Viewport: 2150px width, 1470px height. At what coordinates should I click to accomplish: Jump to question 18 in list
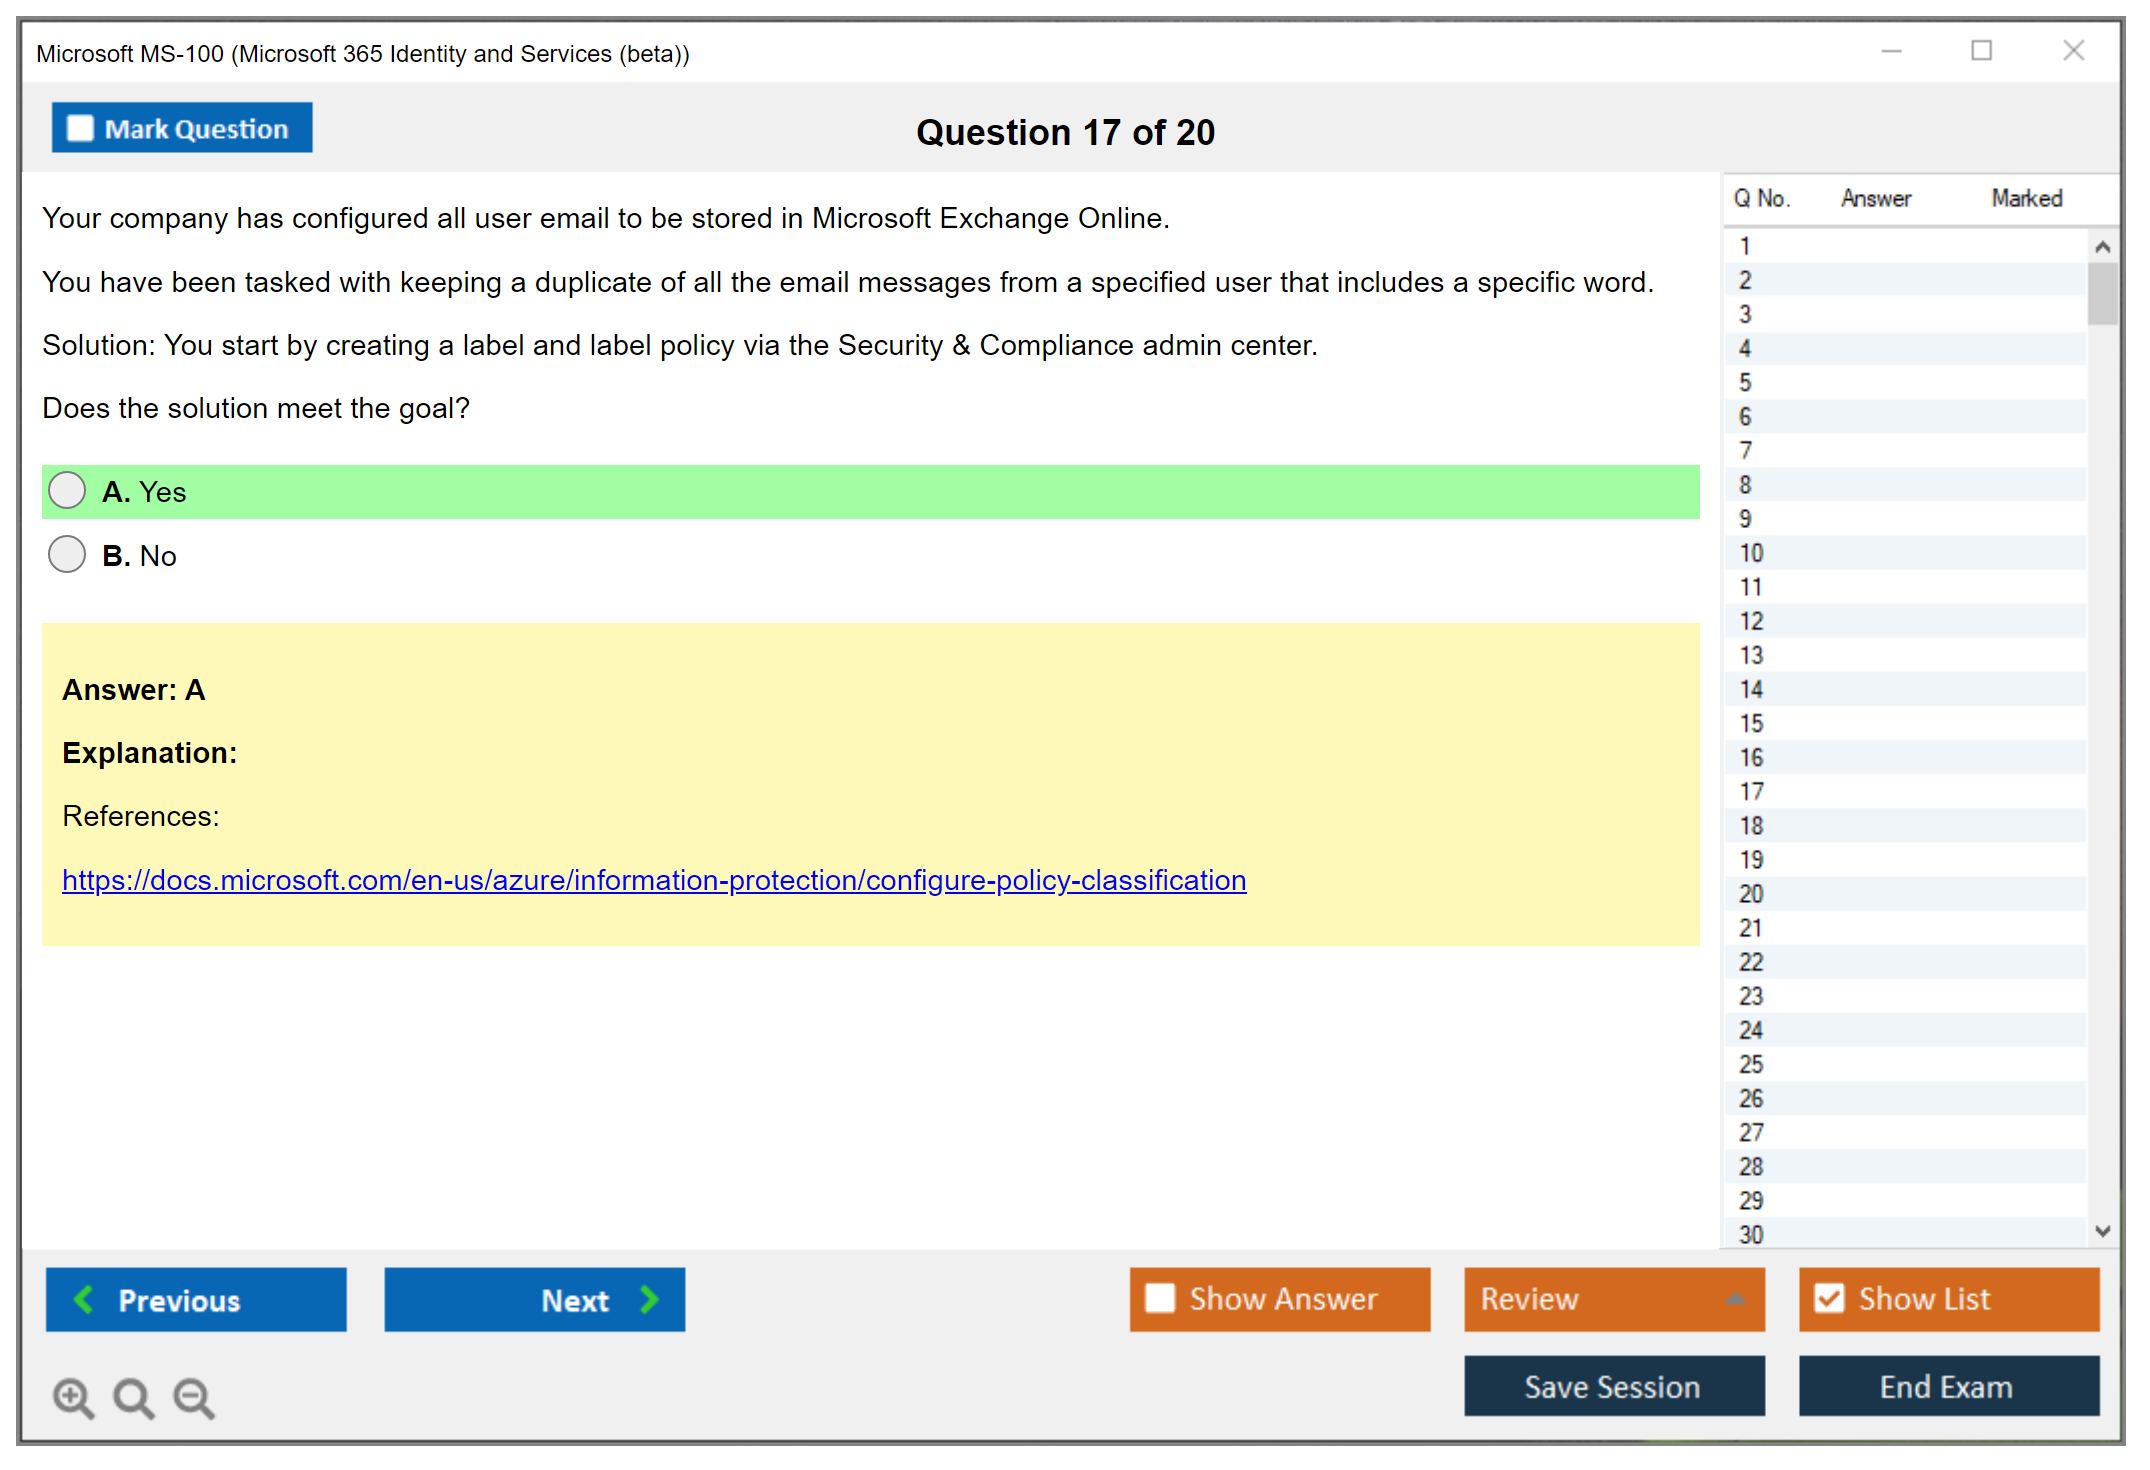tap(1751, 825)
